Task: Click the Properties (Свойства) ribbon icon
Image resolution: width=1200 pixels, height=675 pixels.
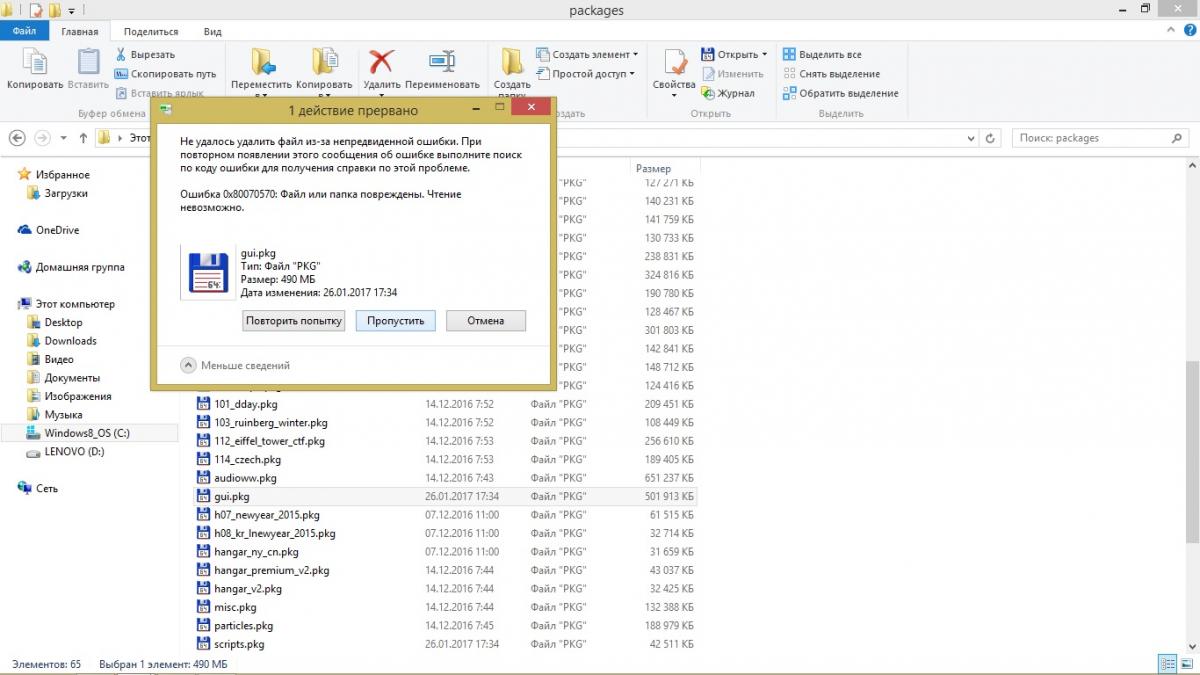Action: tap(674, 63)
